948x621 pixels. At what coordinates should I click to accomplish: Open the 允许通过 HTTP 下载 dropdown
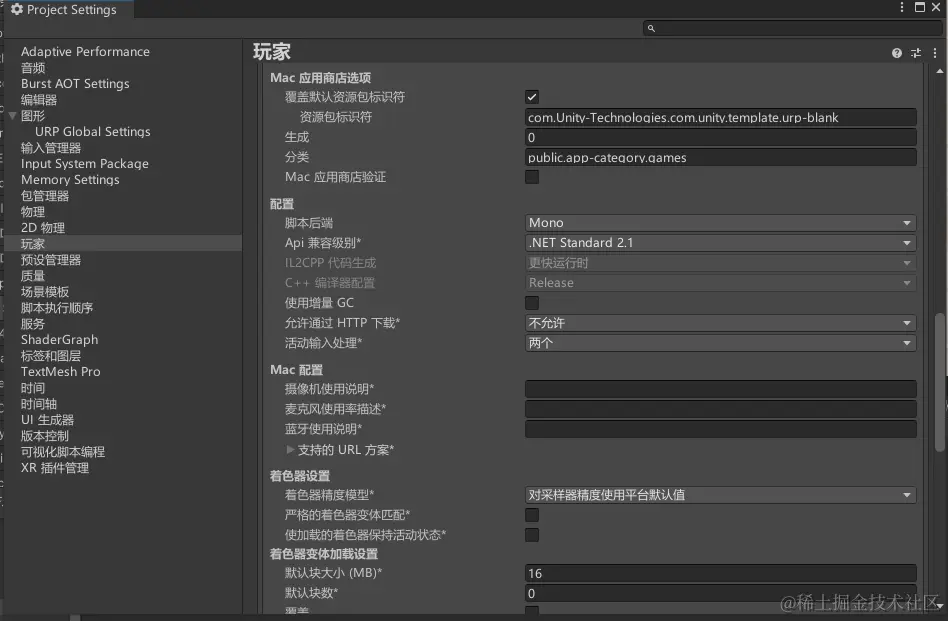pyautogui.click(x=721, y=322)
